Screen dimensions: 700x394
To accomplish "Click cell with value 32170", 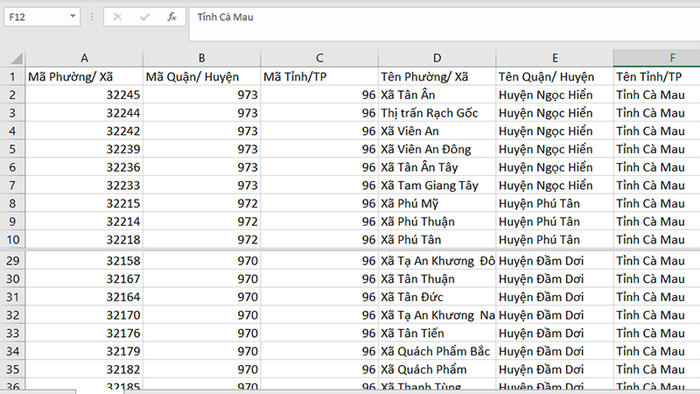I will pos(84,315).
